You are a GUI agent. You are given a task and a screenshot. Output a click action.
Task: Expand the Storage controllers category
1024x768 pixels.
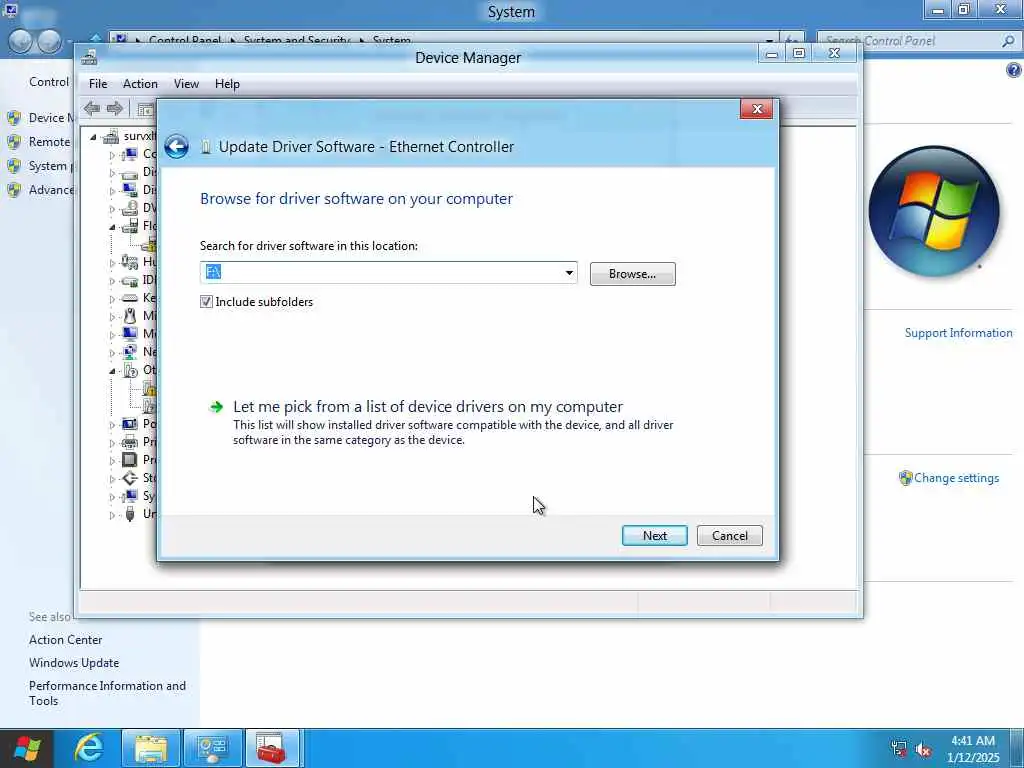[112, 479]
